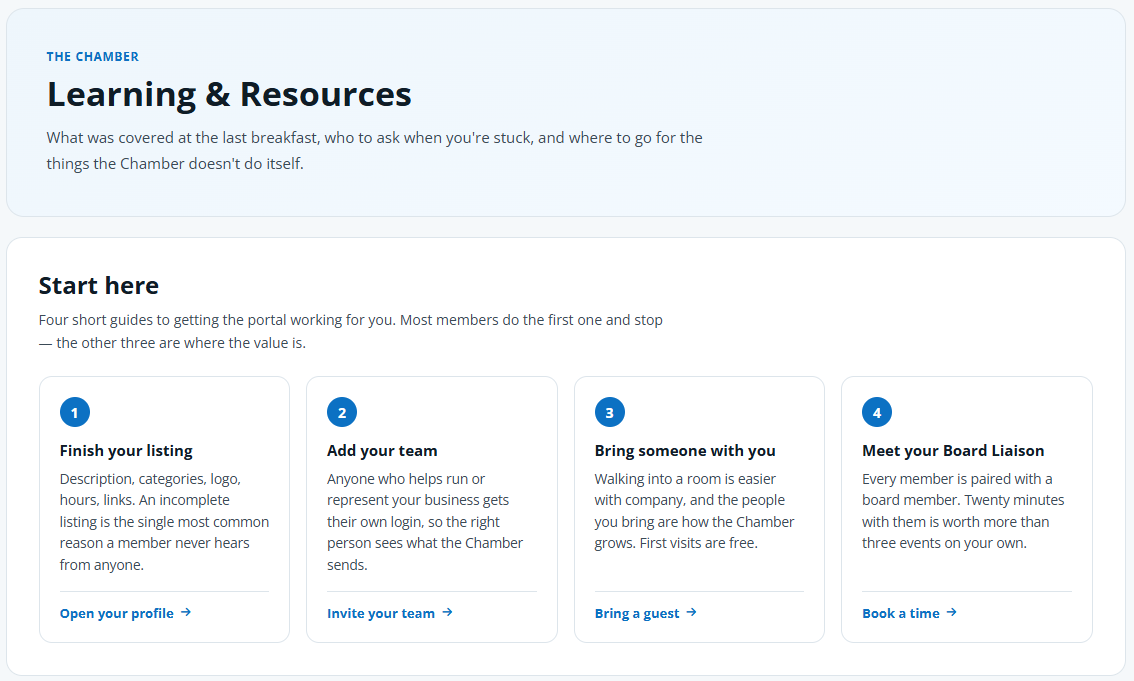Click the 'Description, categories, logo' card description
This screenshot has height=681, width=1134.
[164, 521]
